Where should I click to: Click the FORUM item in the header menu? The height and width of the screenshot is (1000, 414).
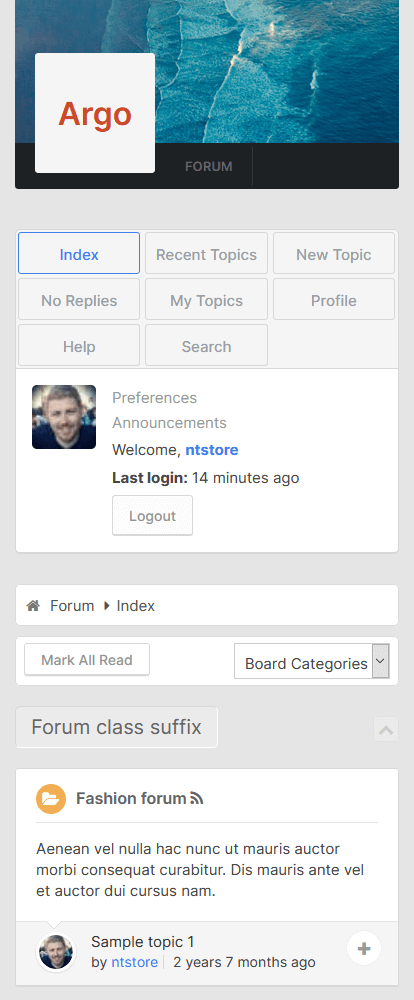209,166
